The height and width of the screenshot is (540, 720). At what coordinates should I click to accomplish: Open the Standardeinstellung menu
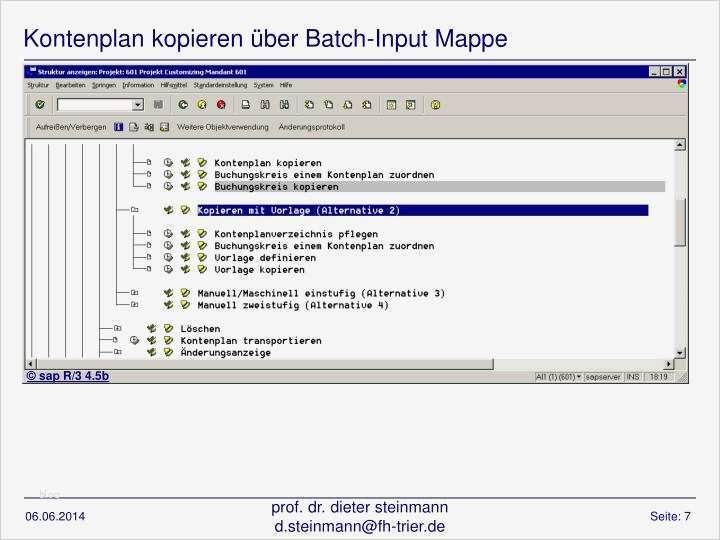tap(220, 85)
